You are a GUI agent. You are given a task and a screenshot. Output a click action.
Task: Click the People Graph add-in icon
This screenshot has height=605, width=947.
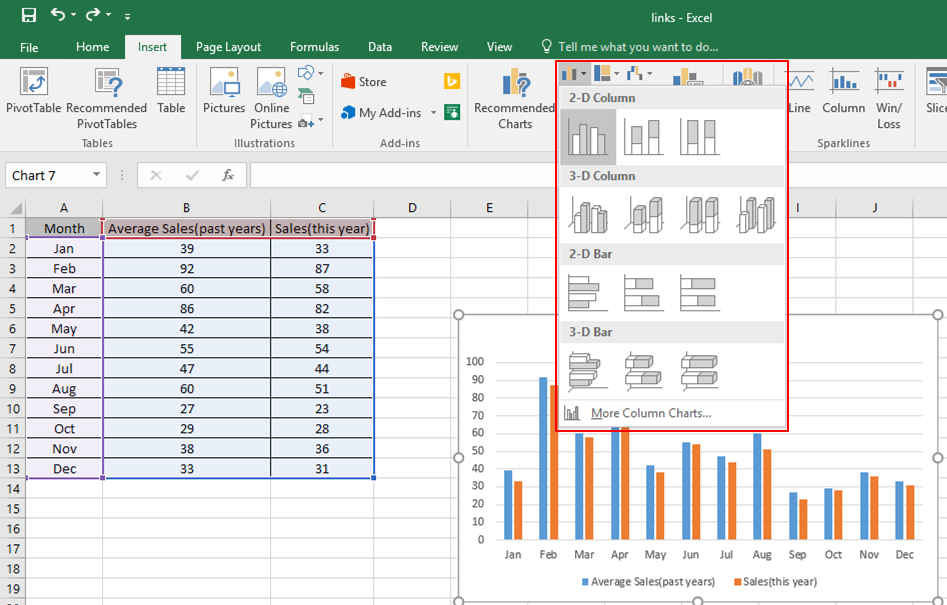(452, 112)
